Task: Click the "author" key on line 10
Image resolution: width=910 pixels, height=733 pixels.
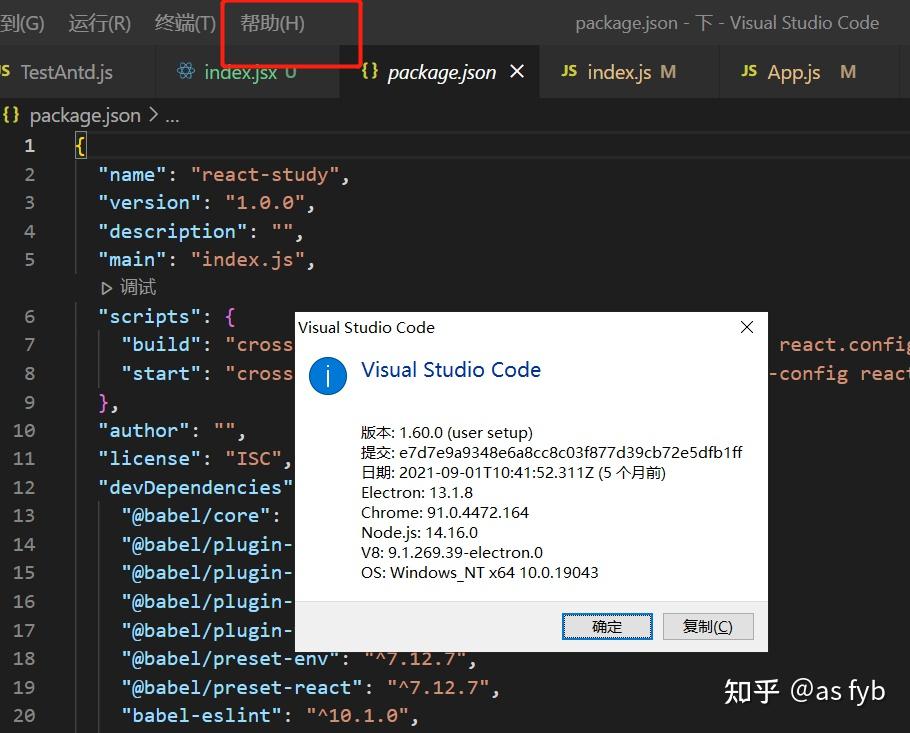Action: pyautogui.click(x=144, y=431)
